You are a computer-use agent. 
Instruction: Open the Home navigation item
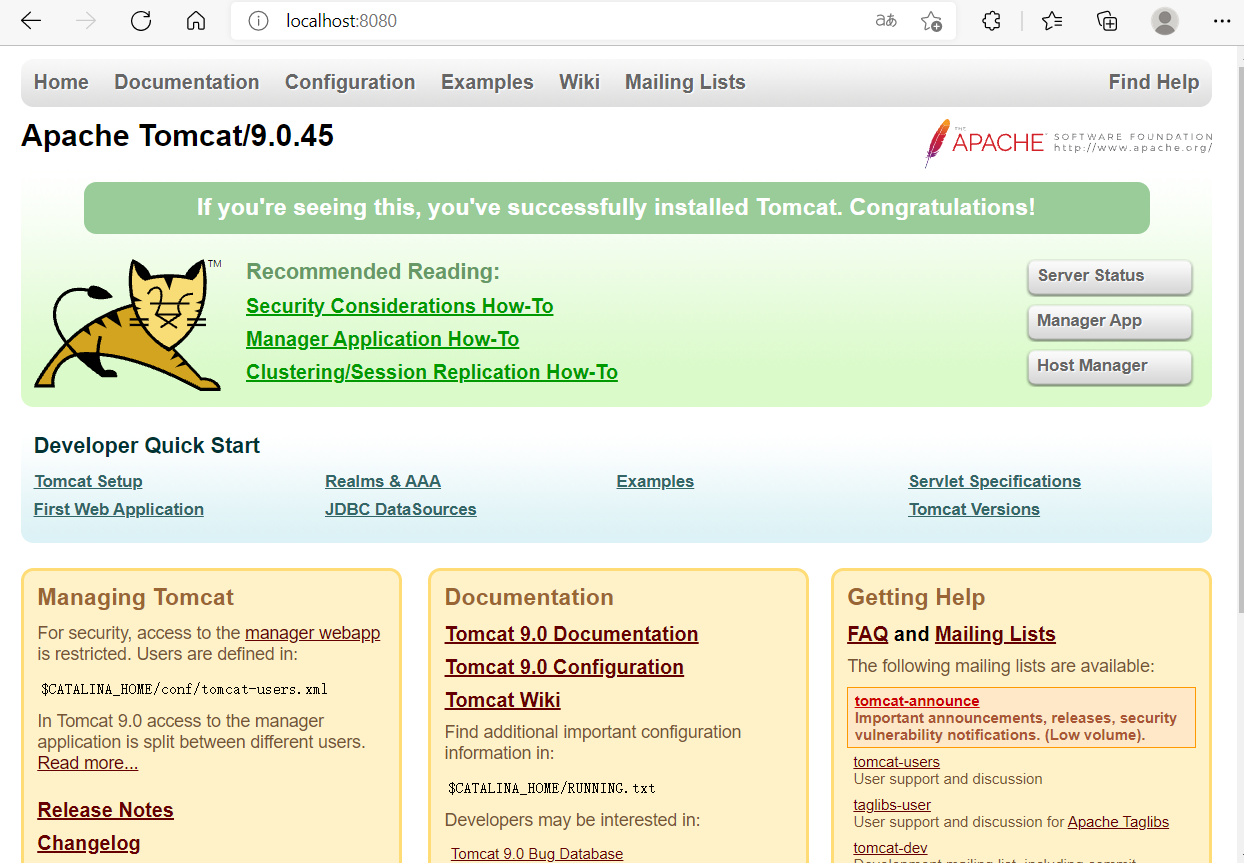point(61,83)
